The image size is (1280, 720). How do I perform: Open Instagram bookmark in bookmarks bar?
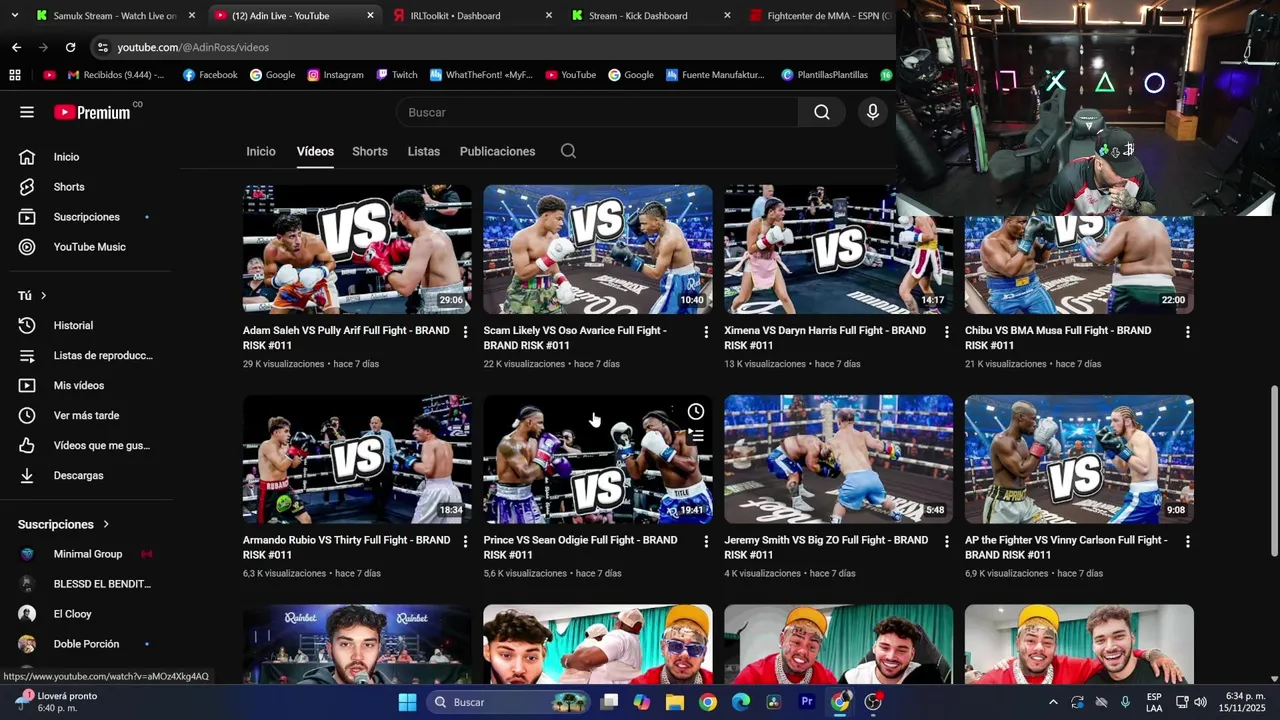[336, 75]
